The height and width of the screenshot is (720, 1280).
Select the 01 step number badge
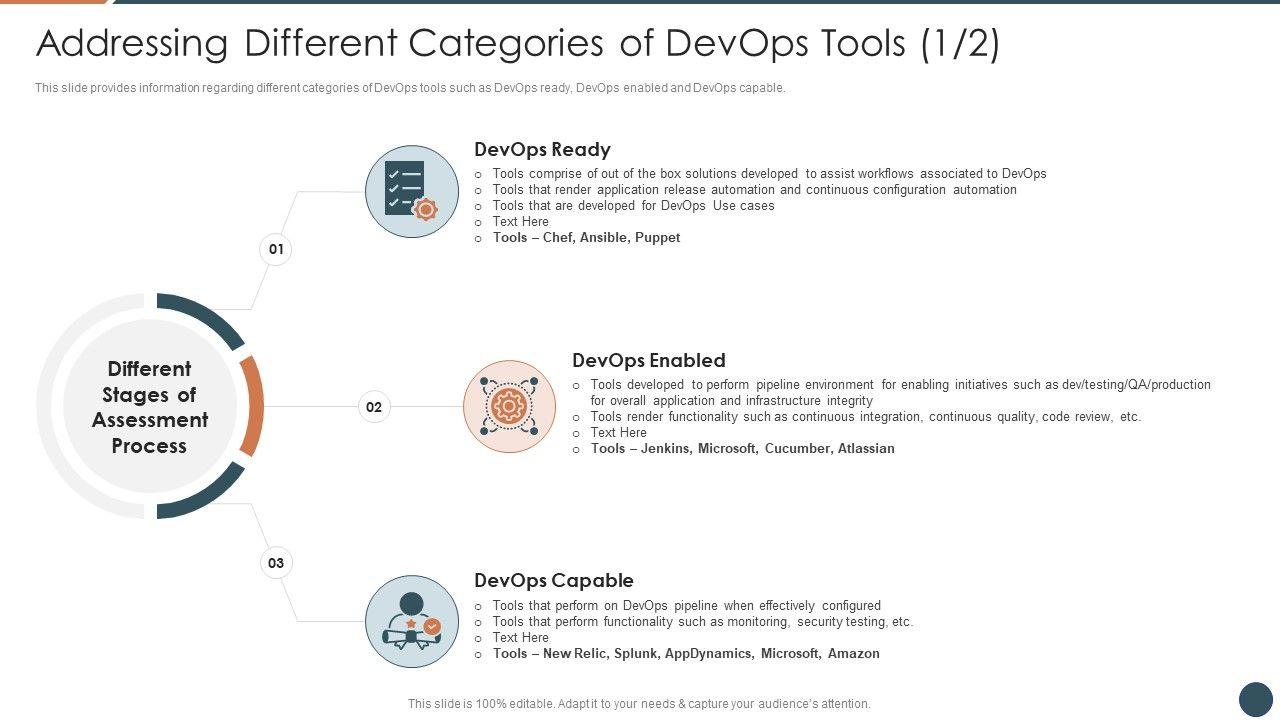click(276, 249)
